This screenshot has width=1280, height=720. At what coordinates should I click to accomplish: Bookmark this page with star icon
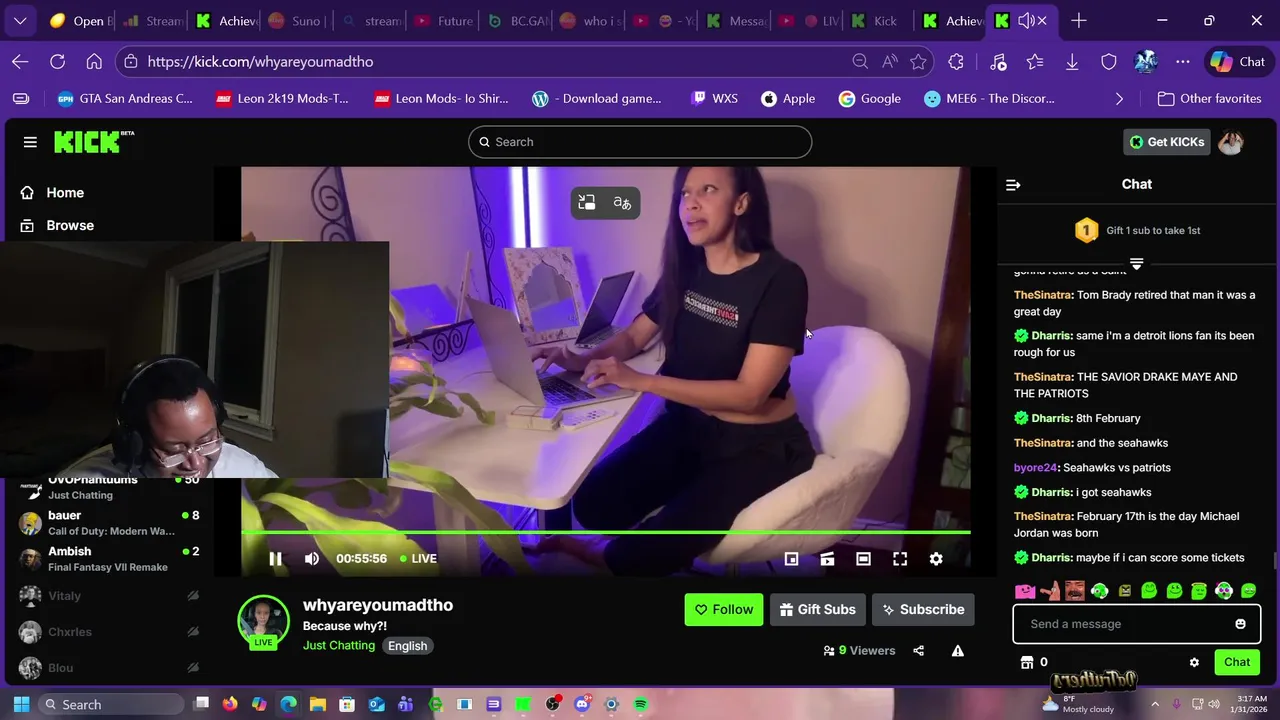[919, 62]
